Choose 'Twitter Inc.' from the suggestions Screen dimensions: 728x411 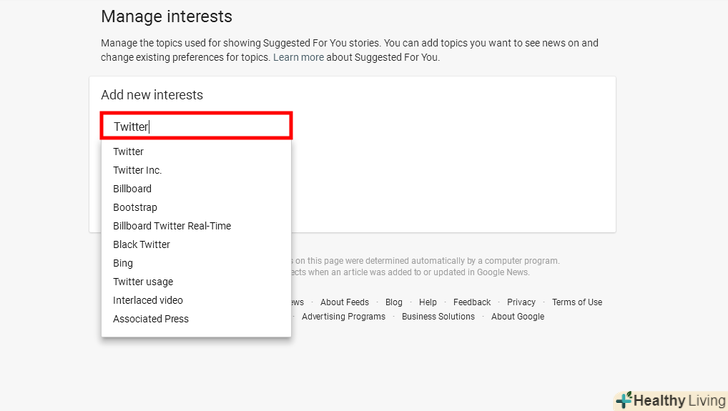pos(138,170)
